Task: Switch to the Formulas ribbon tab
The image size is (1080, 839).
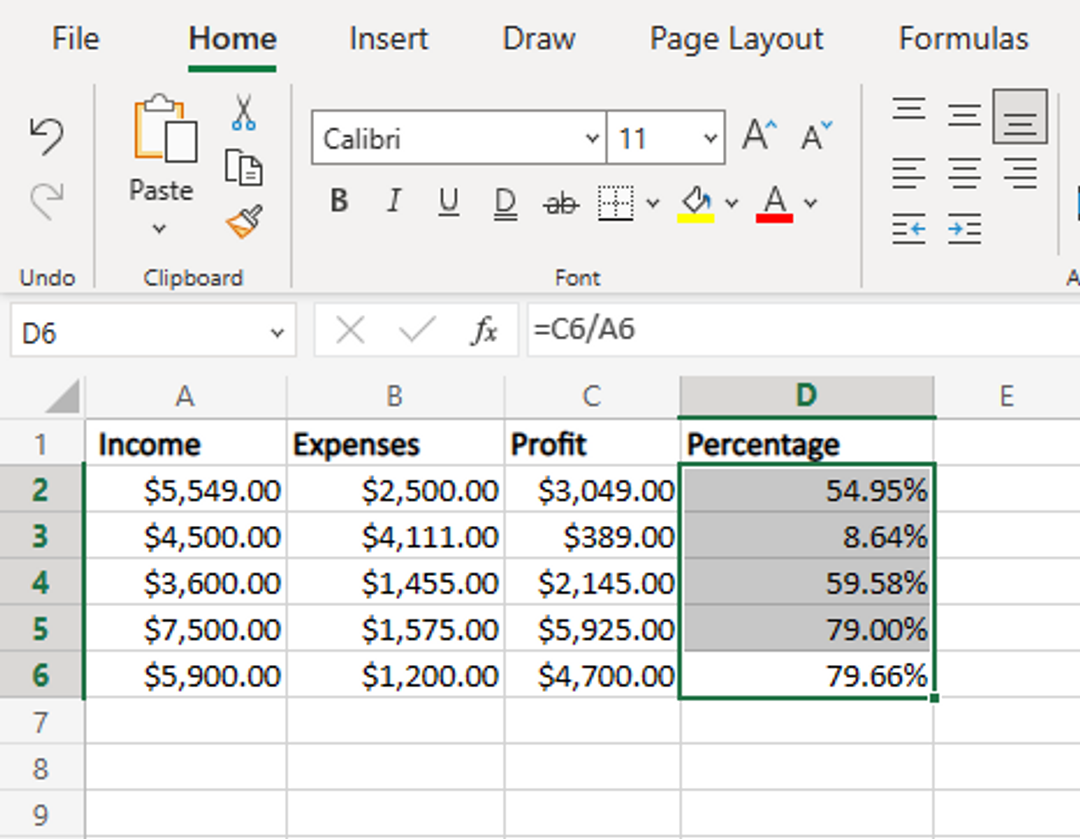Action: point(963,38)
